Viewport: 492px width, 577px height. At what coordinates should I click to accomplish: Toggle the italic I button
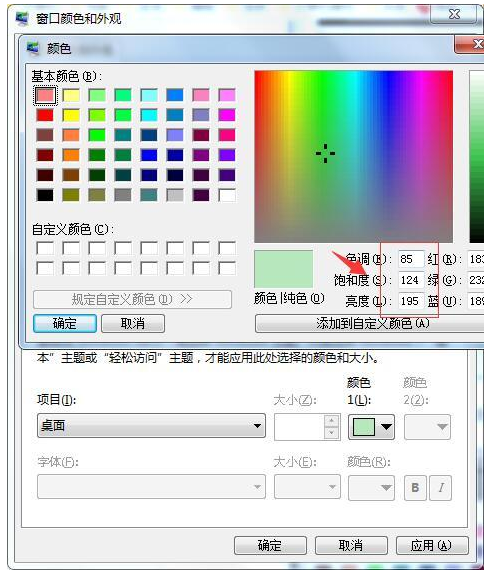click(x=441, y=488)
